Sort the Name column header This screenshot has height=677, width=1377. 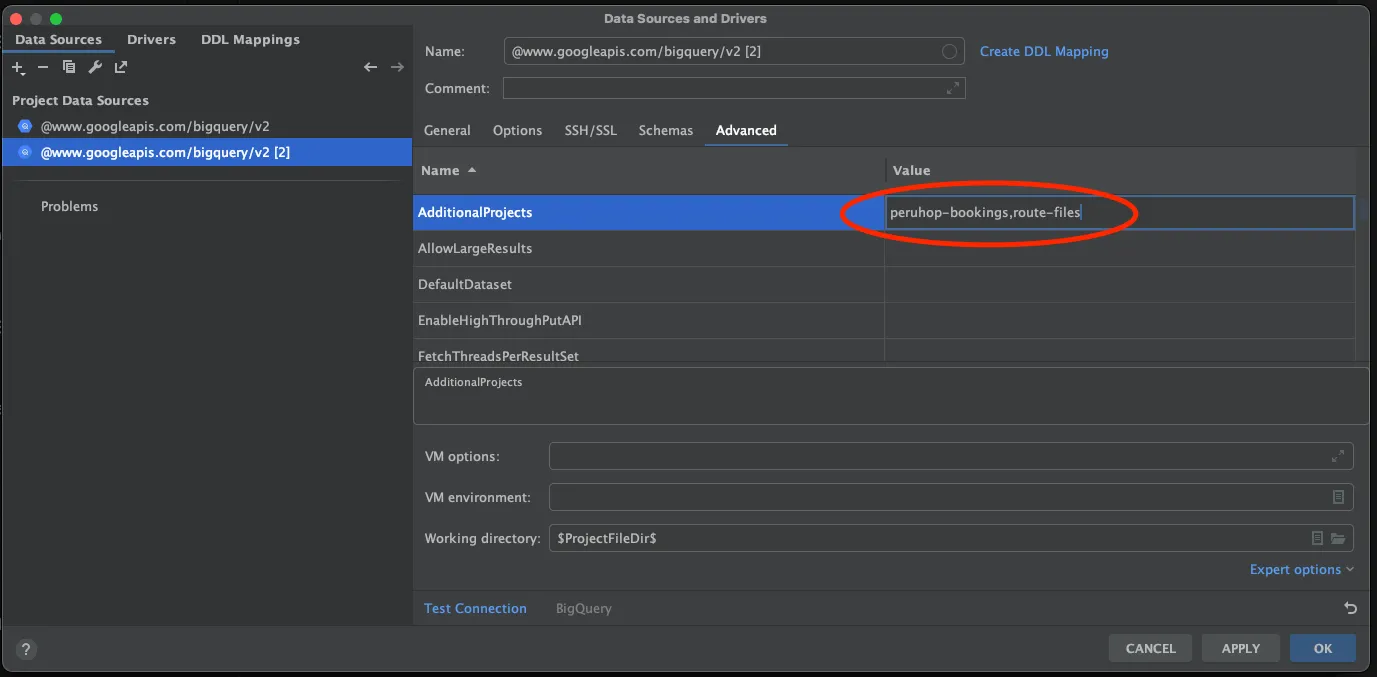coord(448,171)
